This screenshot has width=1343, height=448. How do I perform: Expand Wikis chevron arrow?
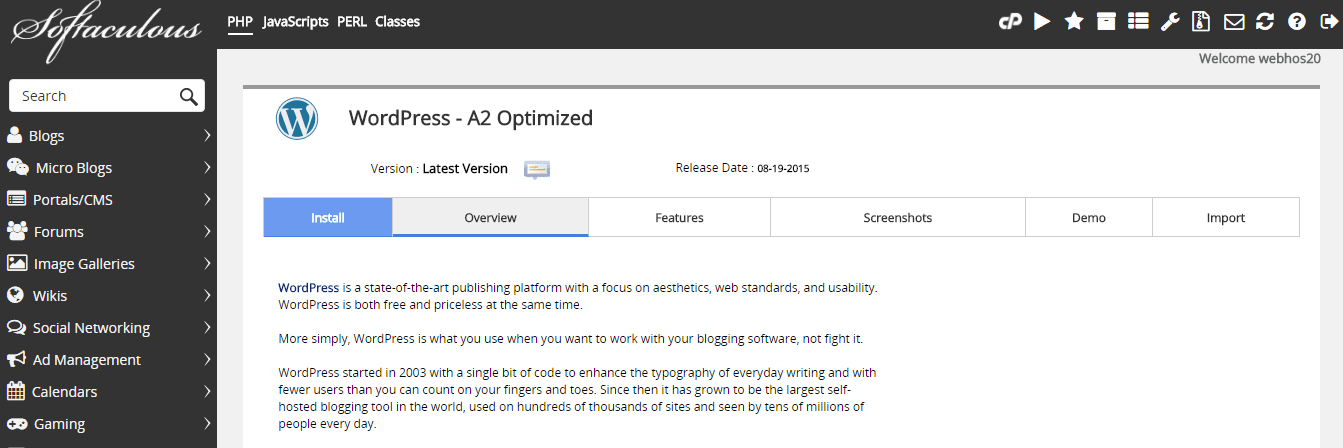207,296
